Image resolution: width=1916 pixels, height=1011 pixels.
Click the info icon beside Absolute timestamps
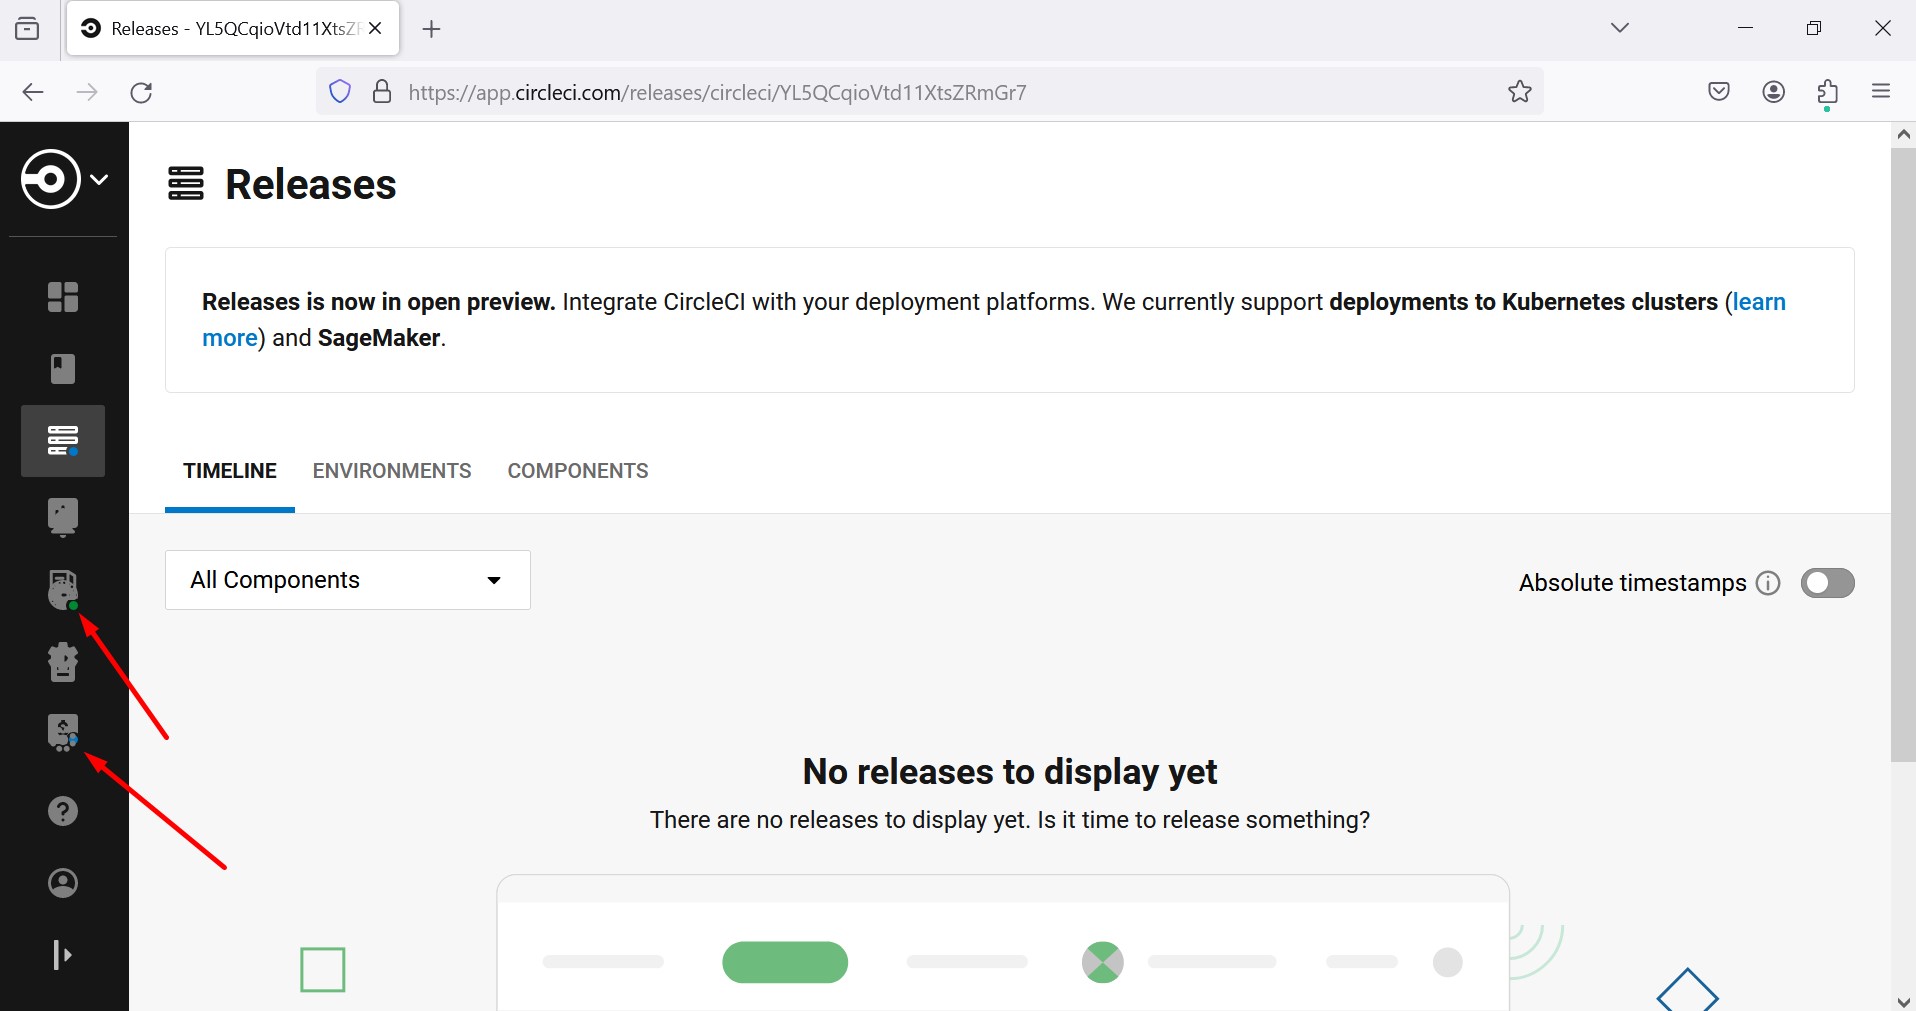coord(1768,583)
